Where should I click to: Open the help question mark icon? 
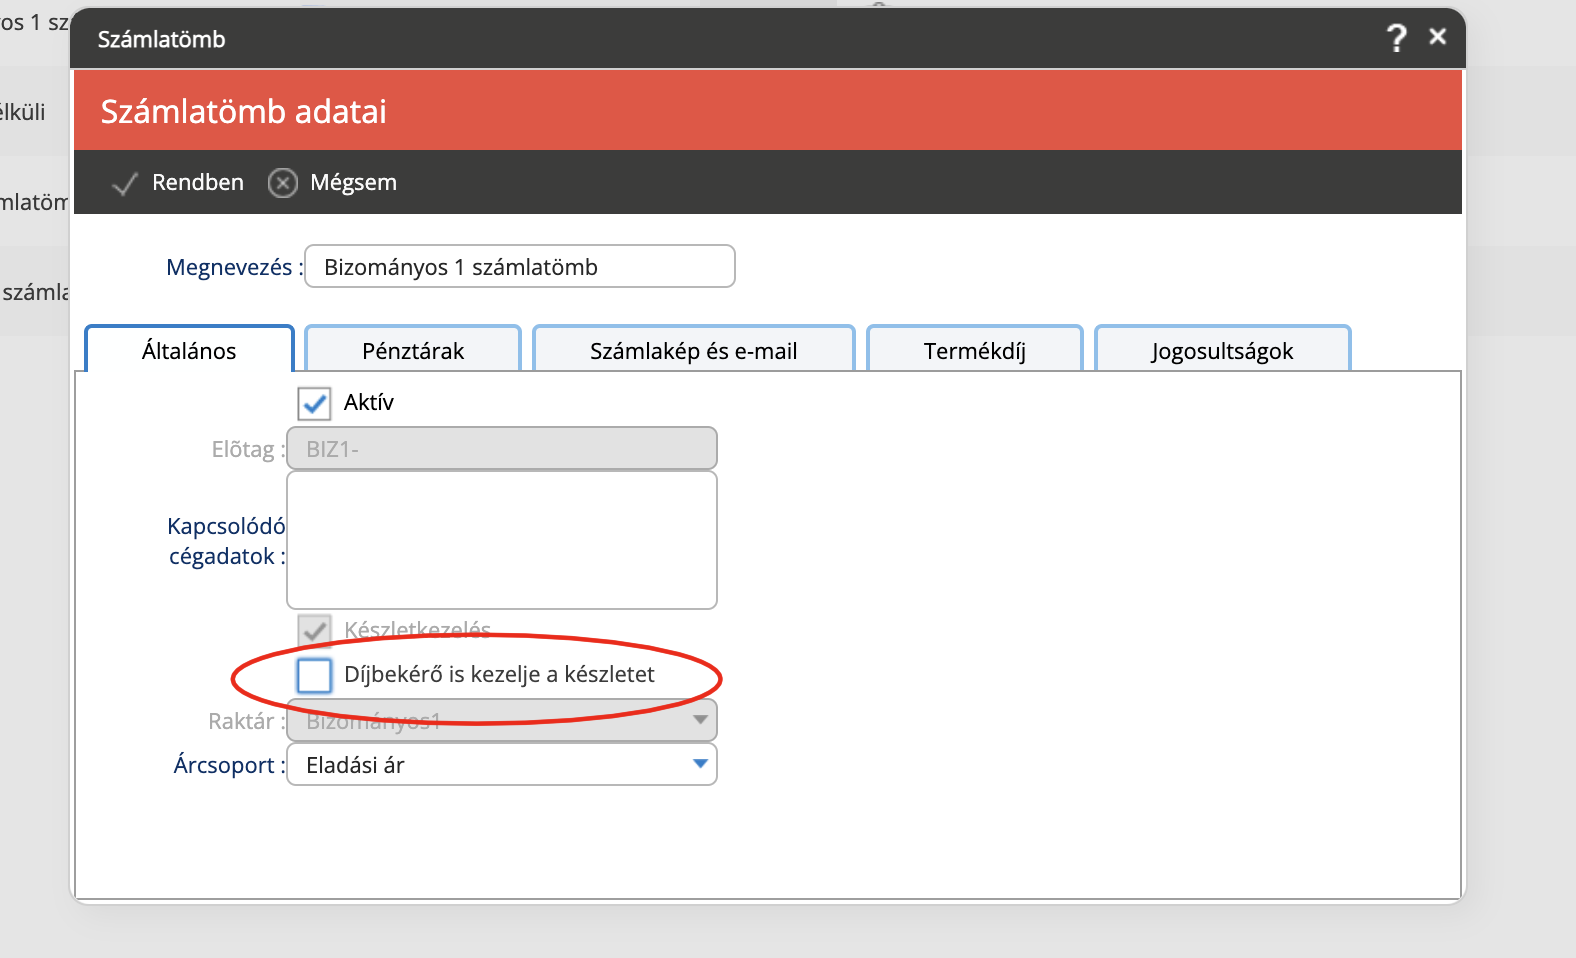click(1396, 39)
